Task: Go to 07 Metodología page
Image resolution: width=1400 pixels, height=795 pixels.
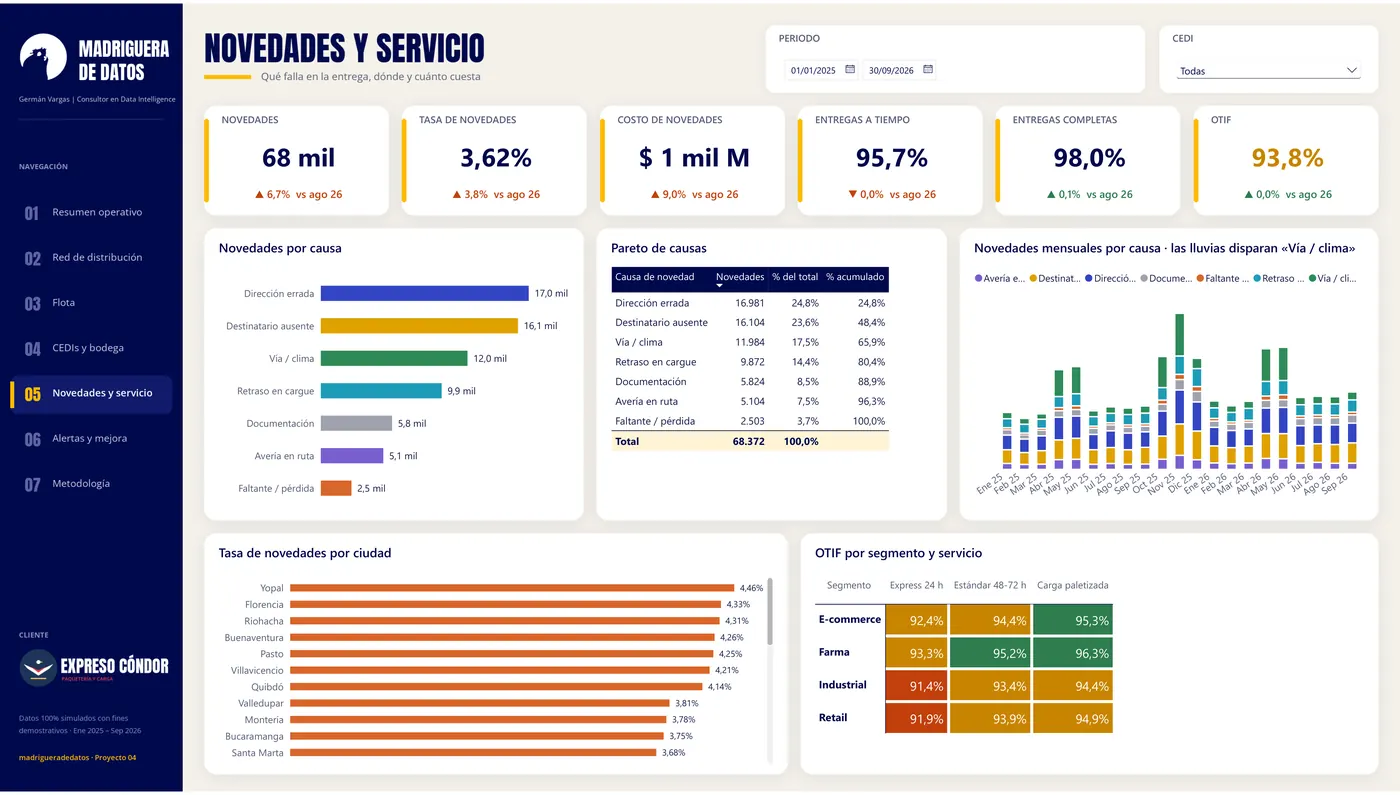Action: pos(91,484)
